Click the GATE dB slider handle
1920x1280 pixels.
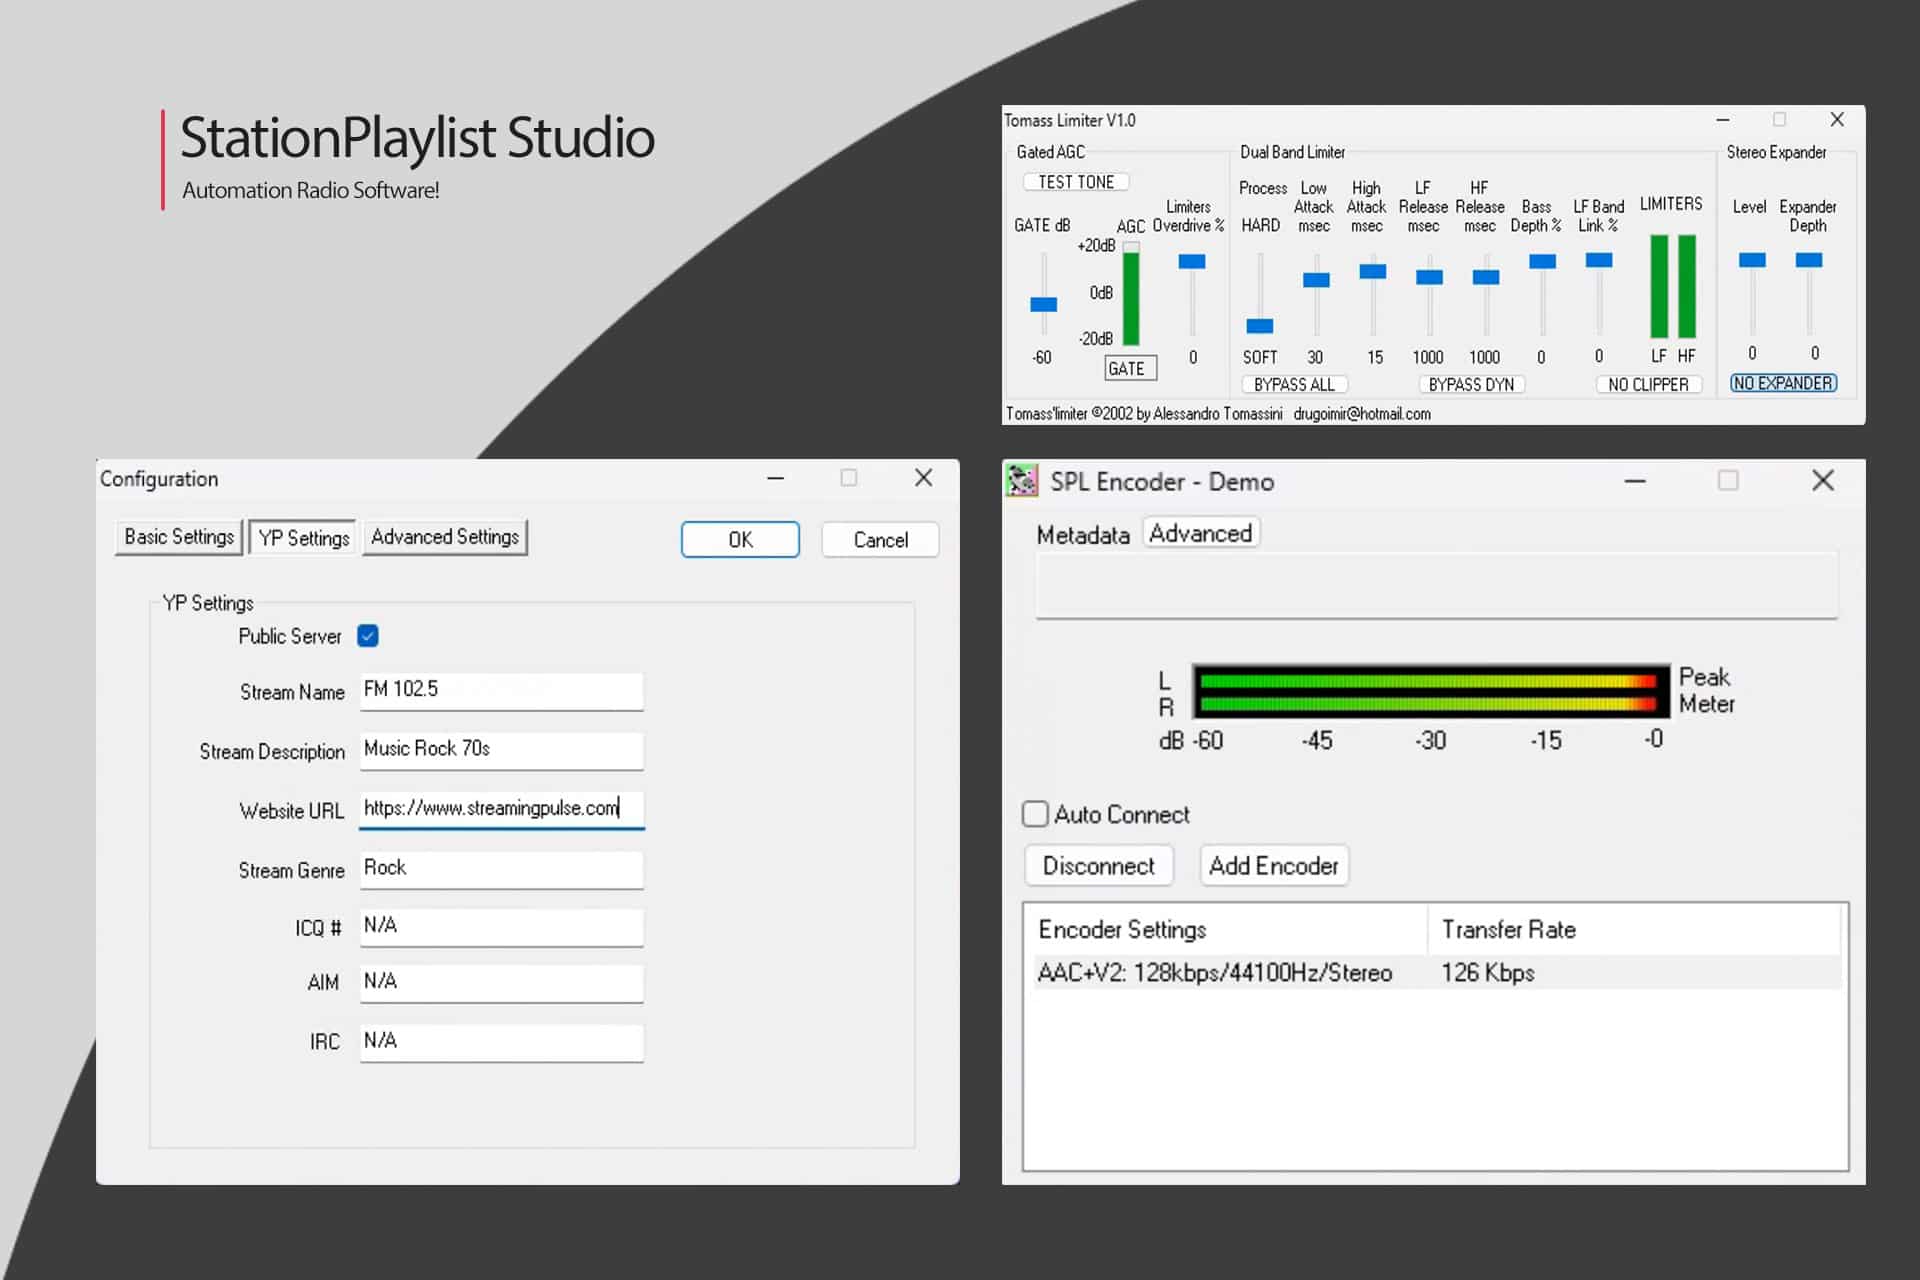tap(1043, 304)
